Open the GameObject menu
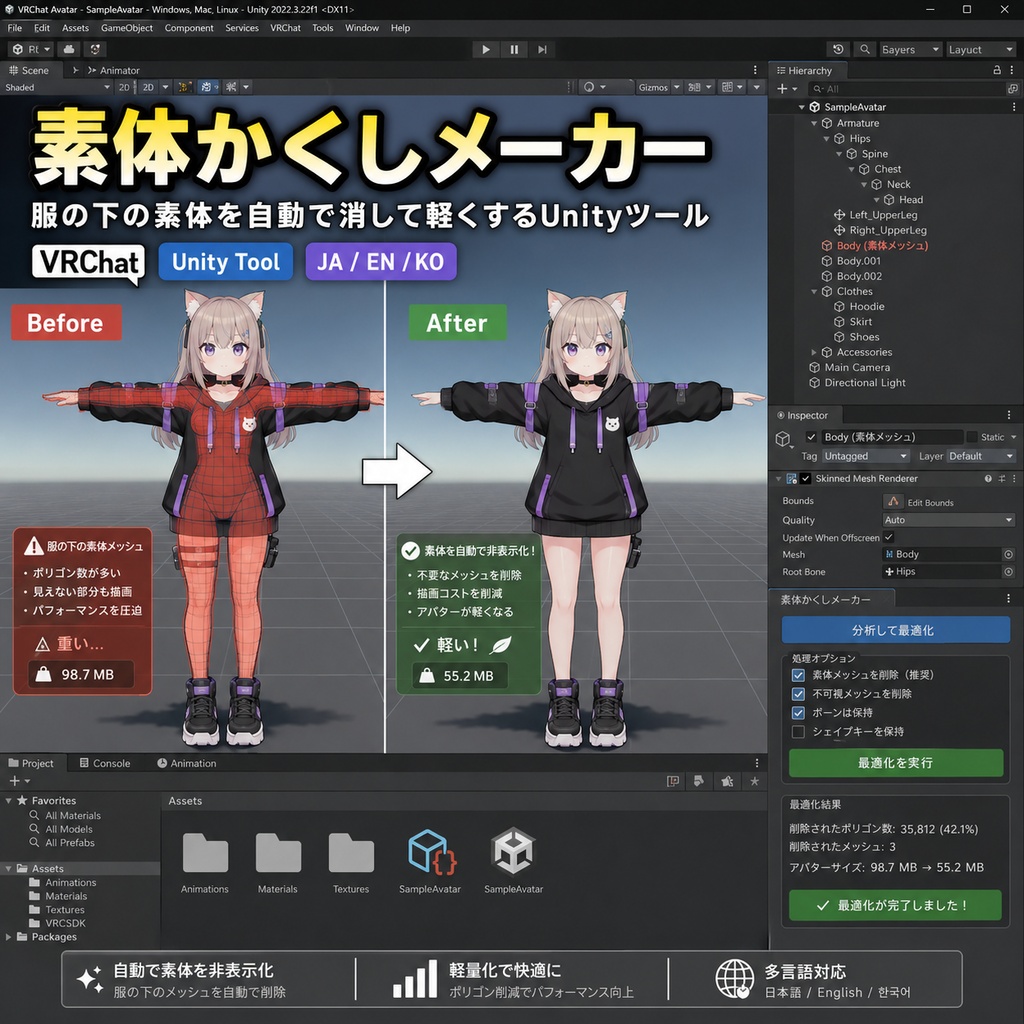This screenshot has height=1024, width=1024. coord(127,28)
